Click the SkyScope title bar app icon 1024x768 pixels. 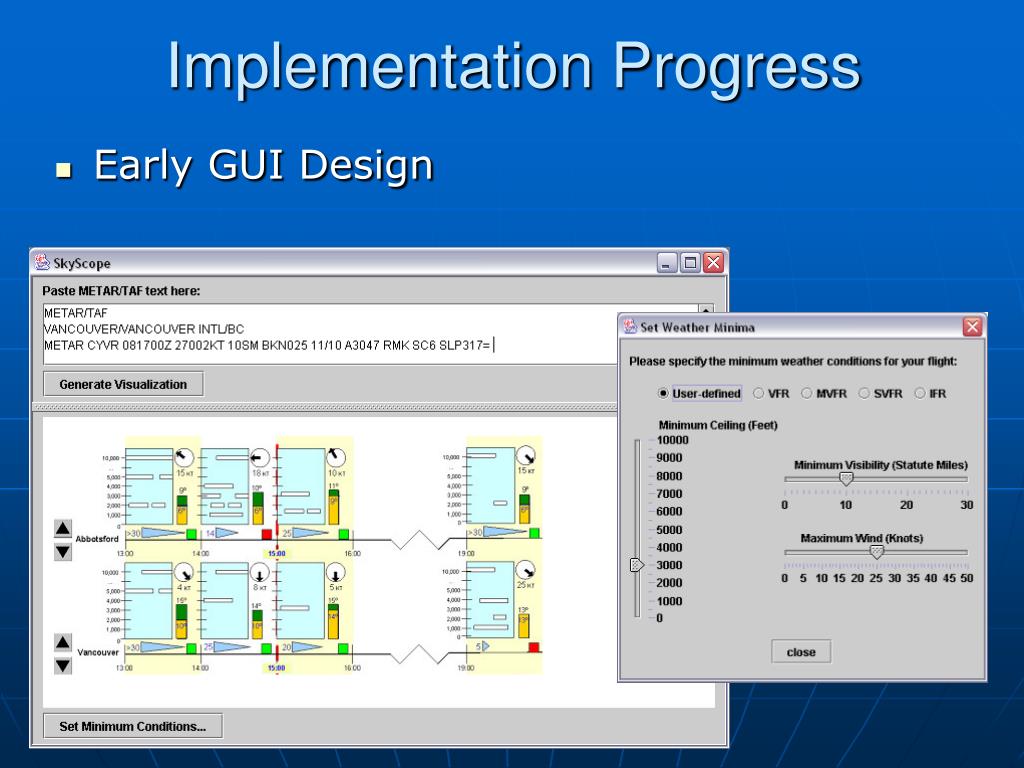[42, 263]
